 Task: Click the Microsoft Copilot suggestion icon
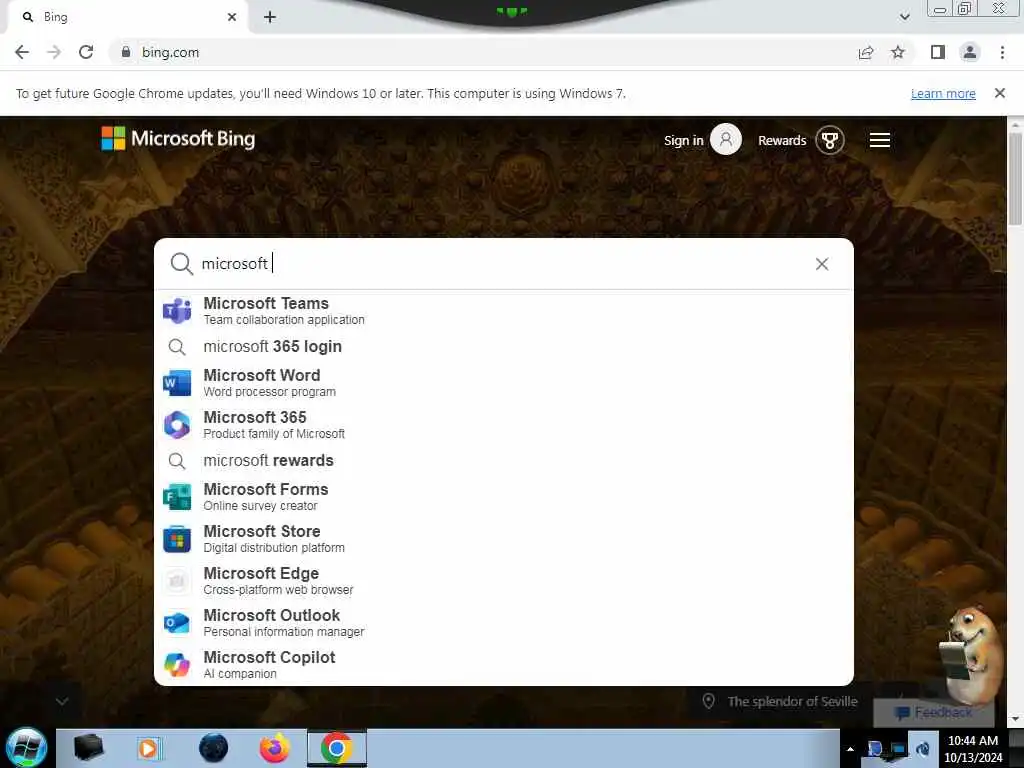coord(177,665)
